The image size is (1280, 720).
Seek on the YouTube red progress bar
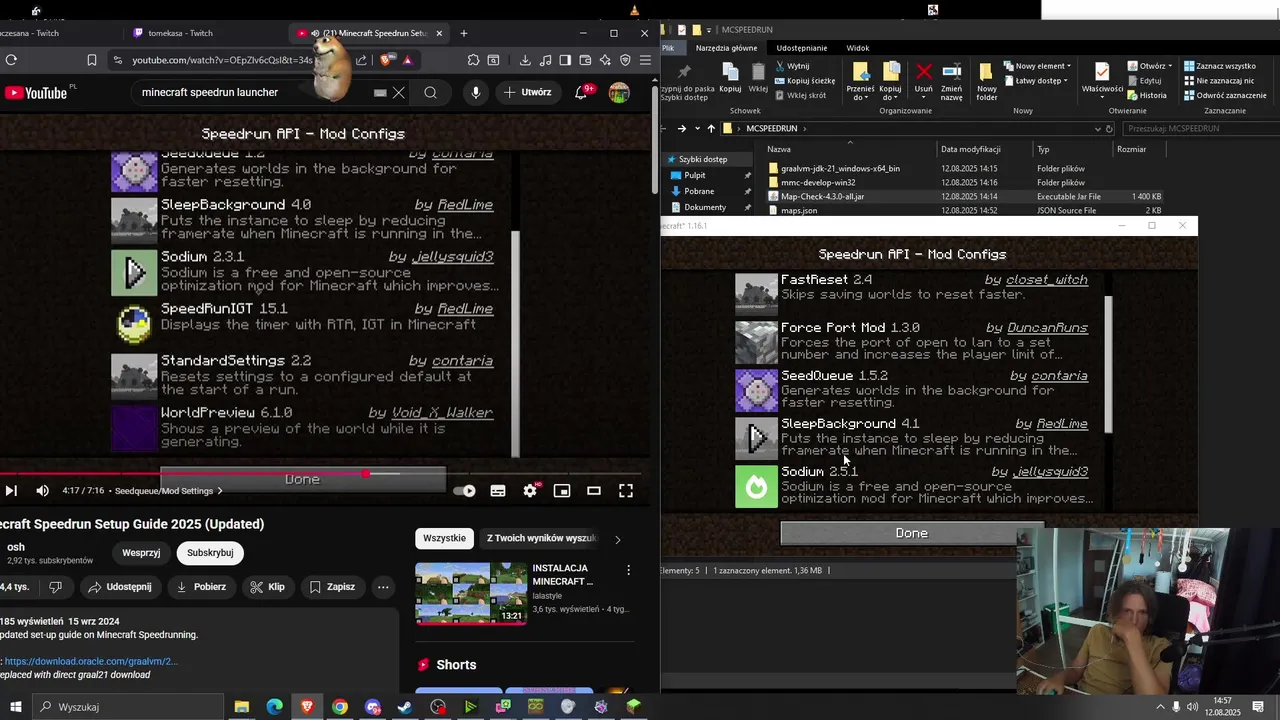click(320, 474)
